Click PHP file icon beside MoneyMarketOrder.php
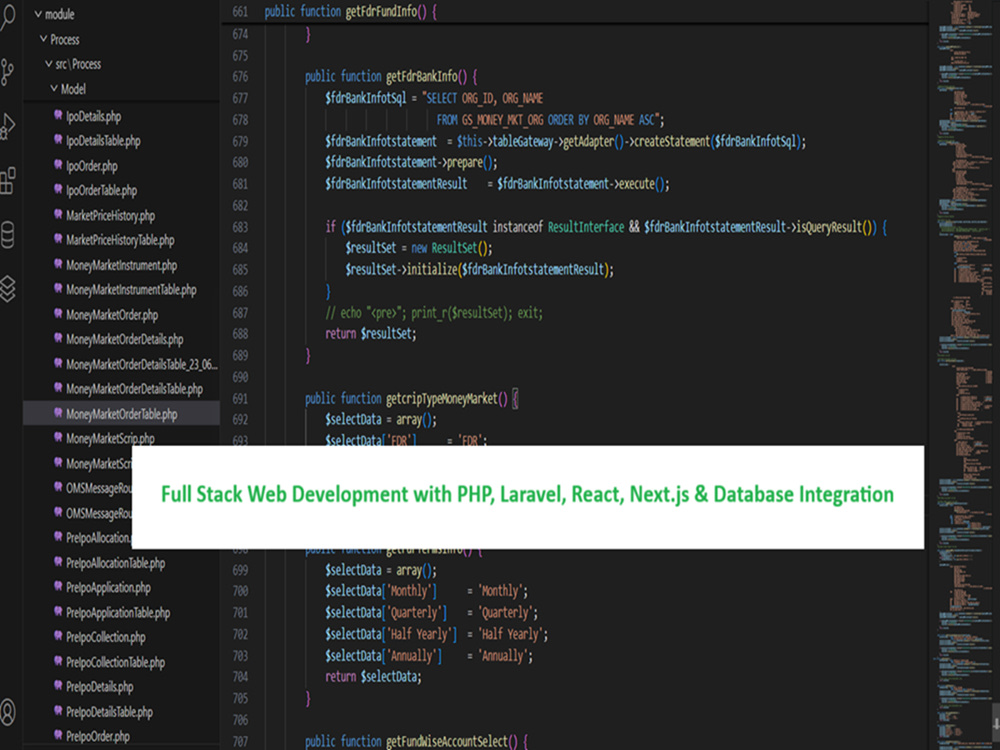This screenshot has height=750, width=1000. [58, 313]
